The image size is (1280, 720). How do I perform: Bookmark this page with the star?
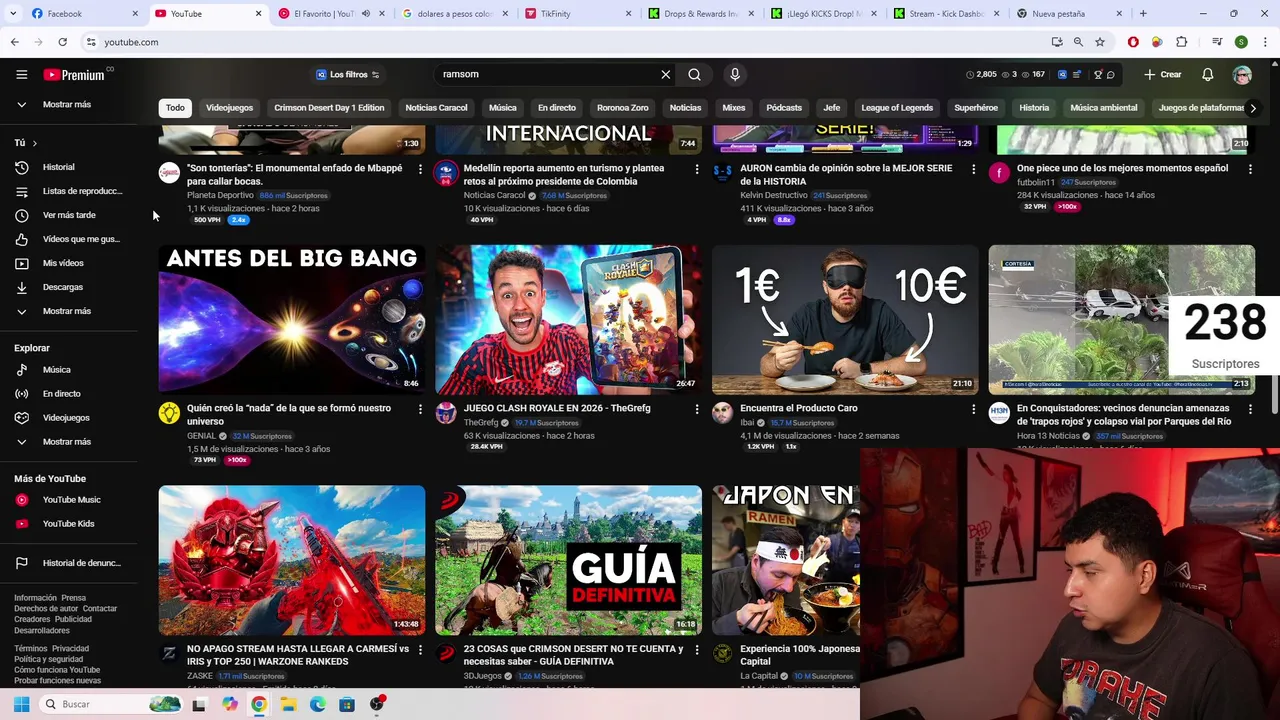point(1100,42)
